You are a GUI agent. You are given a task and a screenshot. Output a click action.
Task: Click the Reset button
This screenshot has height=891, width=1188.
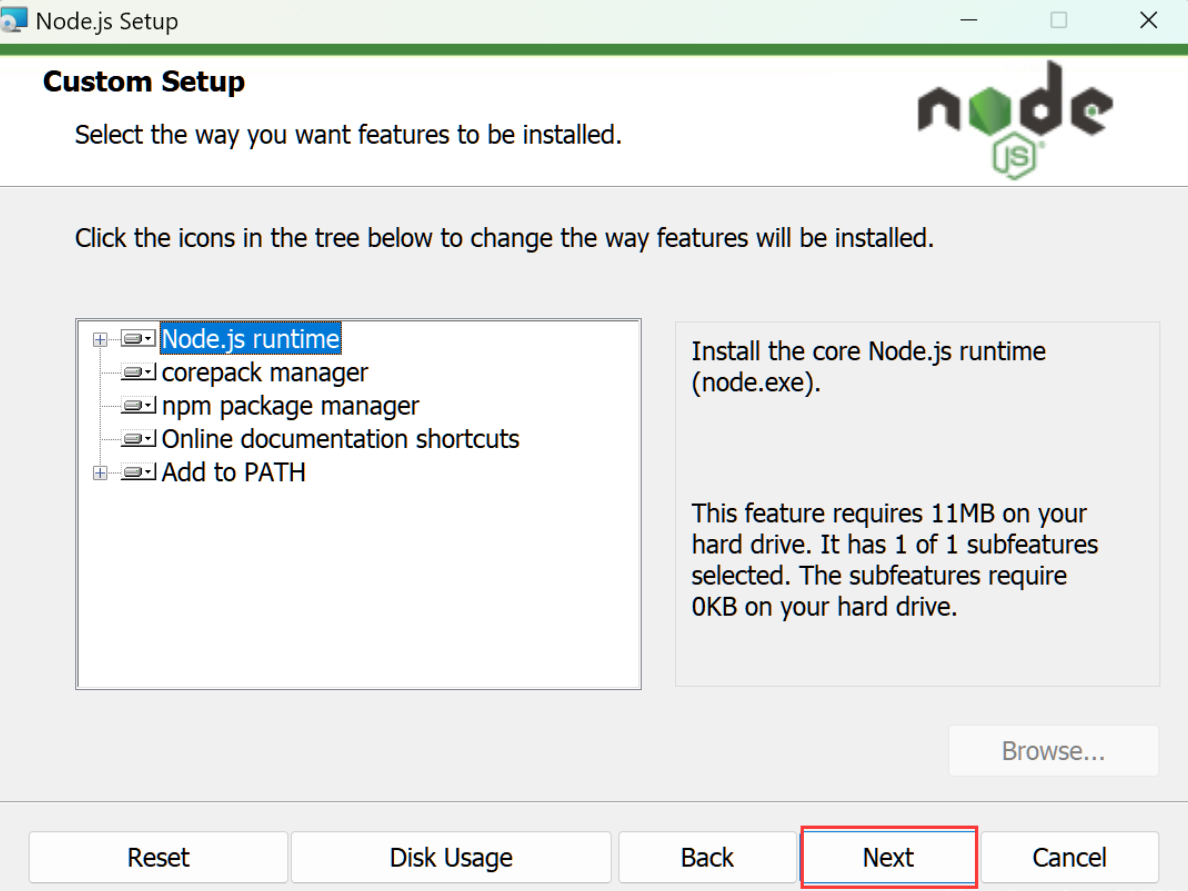point(158,857)
